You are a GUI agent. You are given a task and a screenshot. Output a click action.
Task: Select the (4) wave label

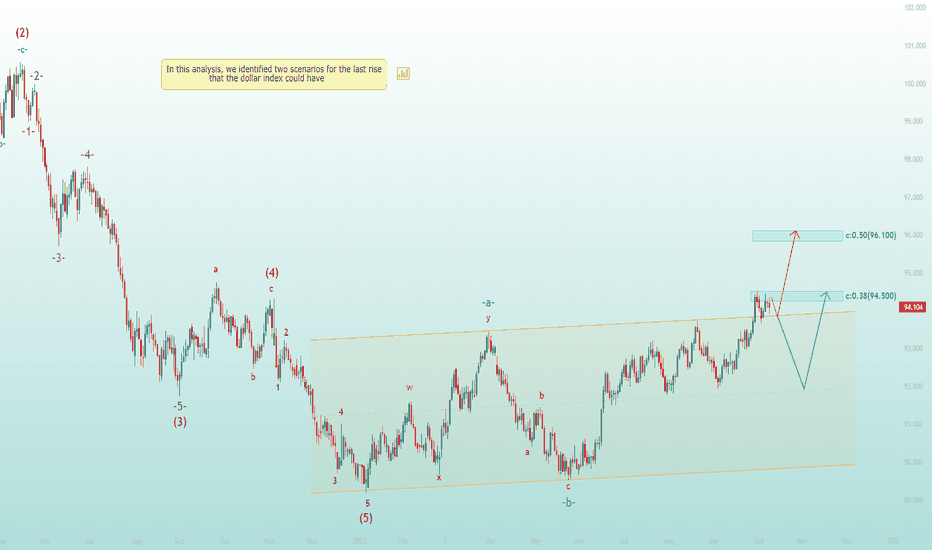tap(272, 273)
